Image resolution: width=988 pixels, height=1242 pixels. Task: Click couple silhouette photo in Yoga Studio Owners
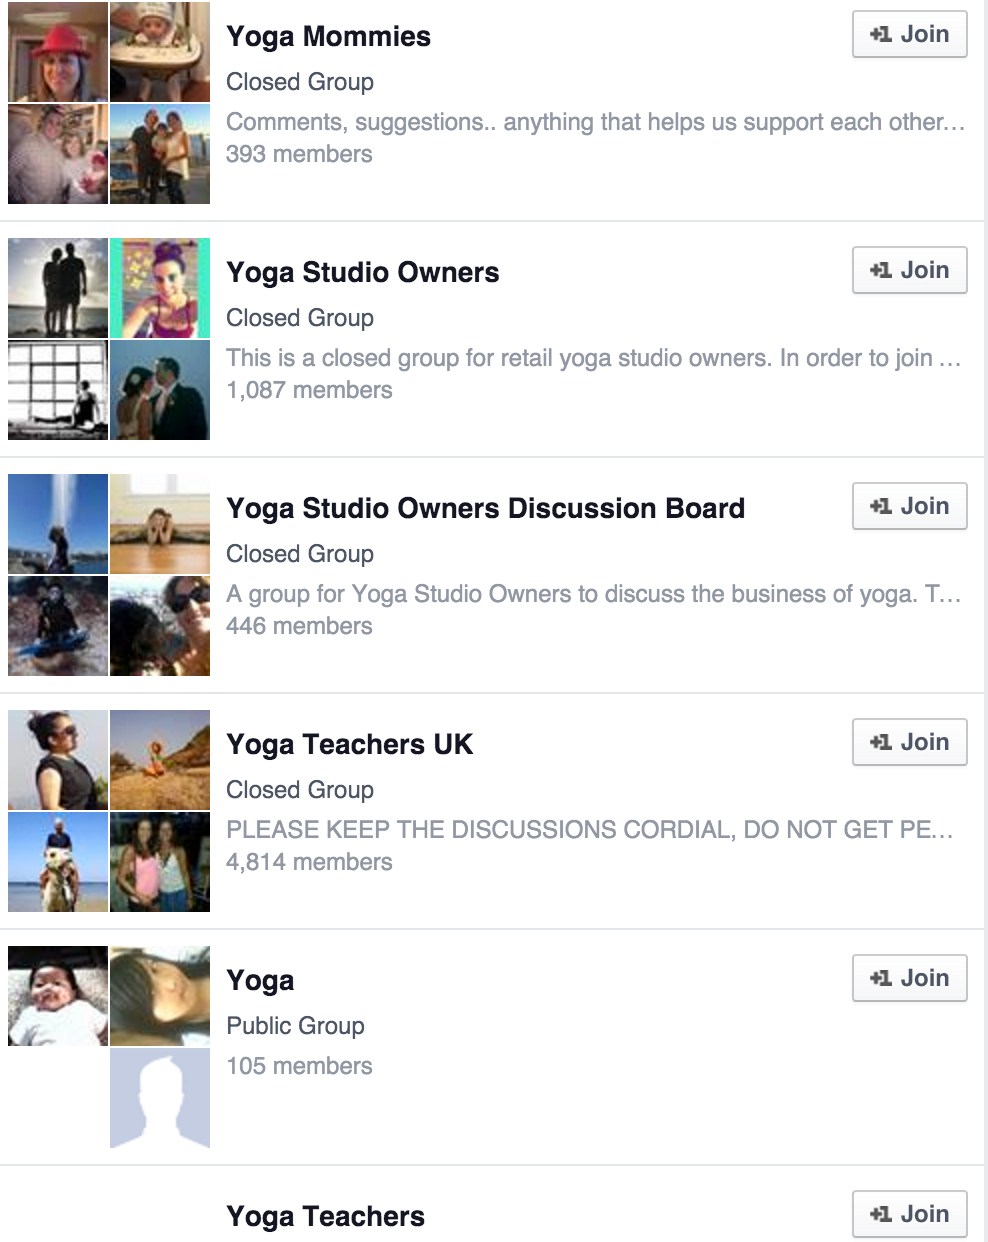[x=58, y=288]
